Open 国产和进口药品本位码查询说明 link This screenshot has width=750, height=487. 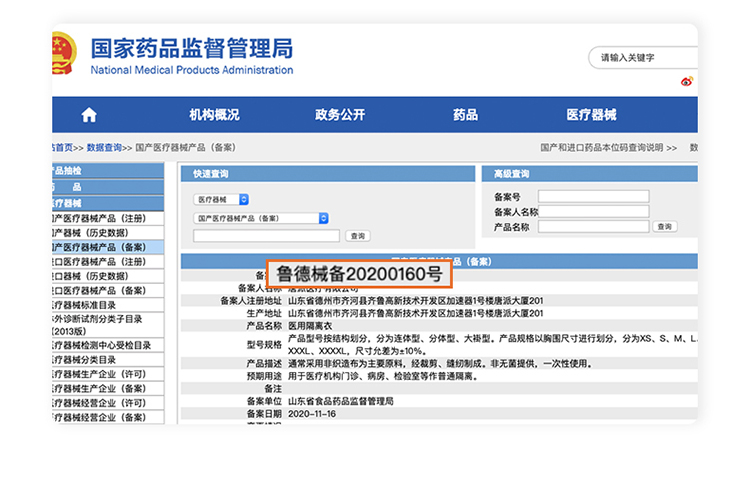(x=608, y=147)
